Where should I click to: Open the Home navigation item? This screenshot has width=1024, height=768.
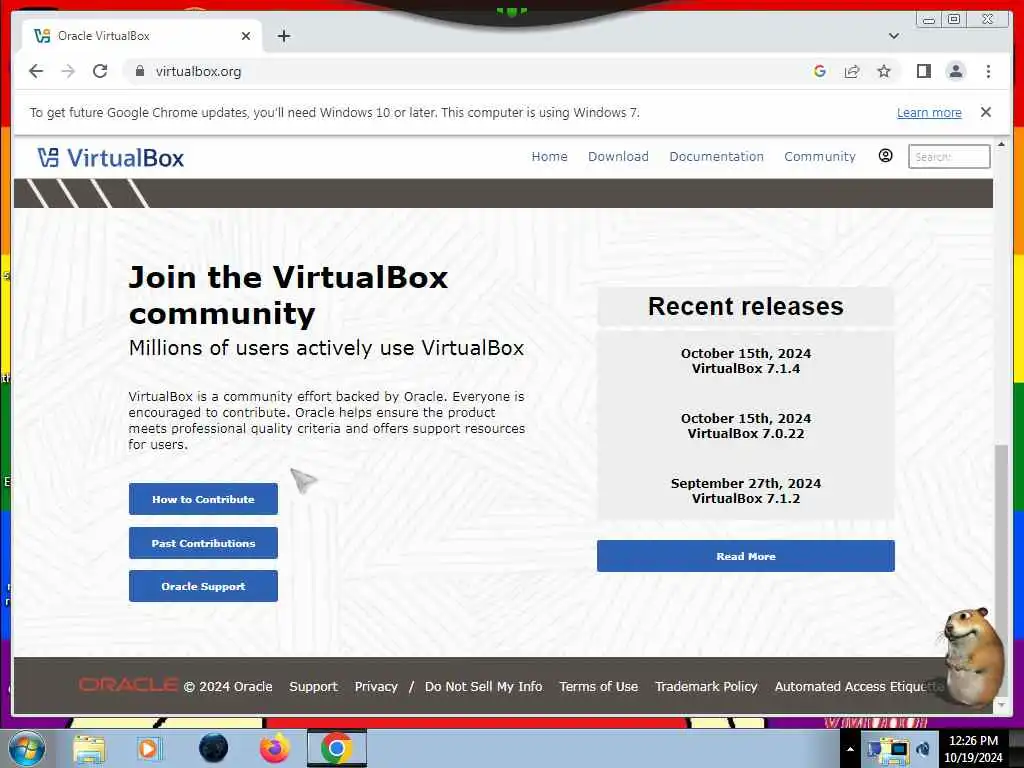tap(549, 157)
